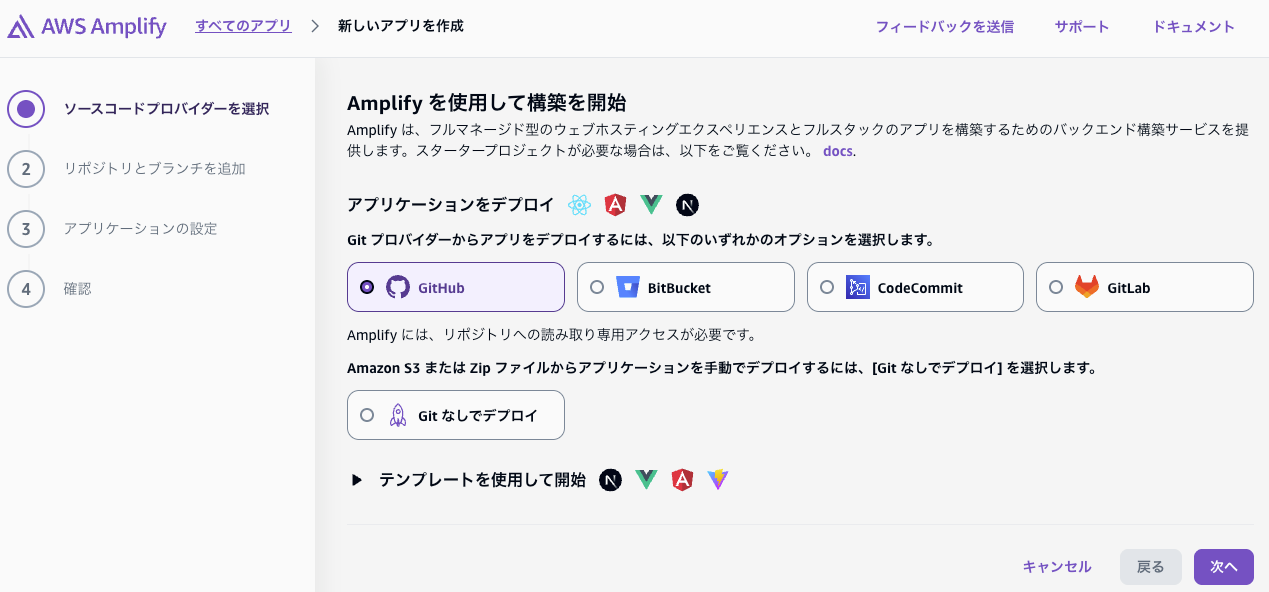1269x592 pixels.
Task: Open the docs link in the description text
Action: click(x=836, y=150)
